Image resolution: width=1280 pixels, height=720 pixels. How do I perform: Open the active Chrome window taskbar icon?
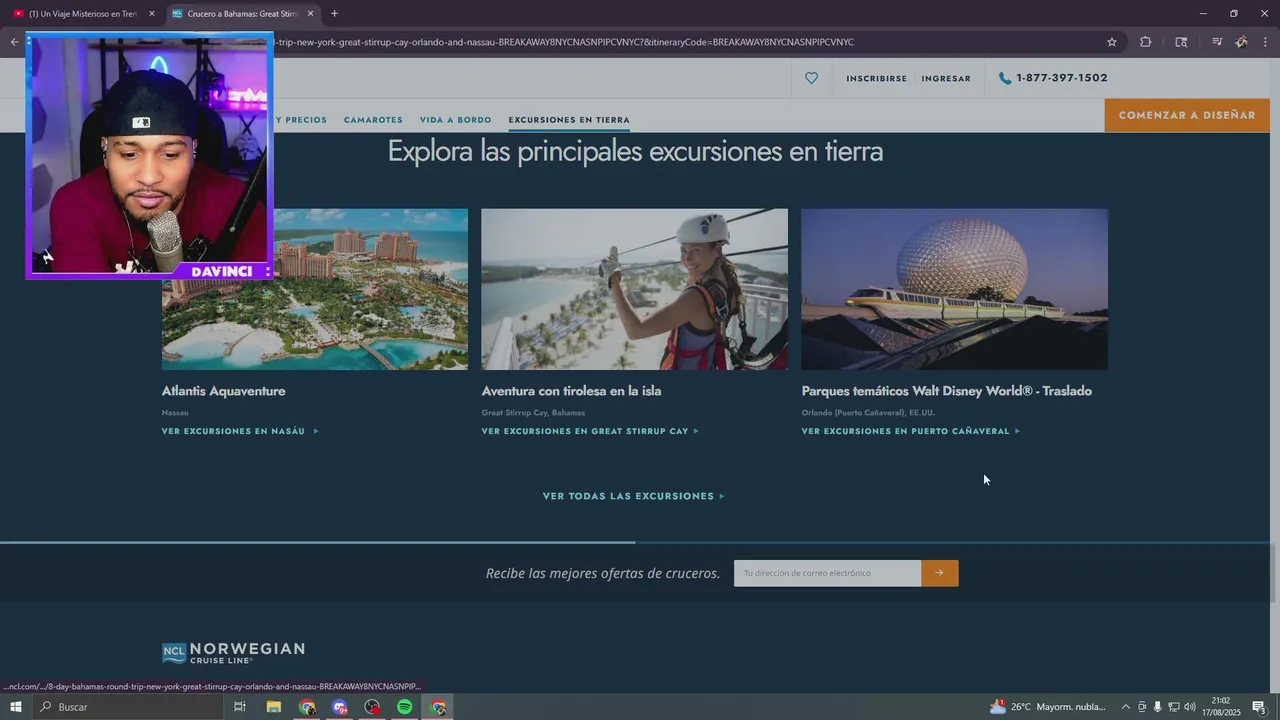click(x=438, y=707)
